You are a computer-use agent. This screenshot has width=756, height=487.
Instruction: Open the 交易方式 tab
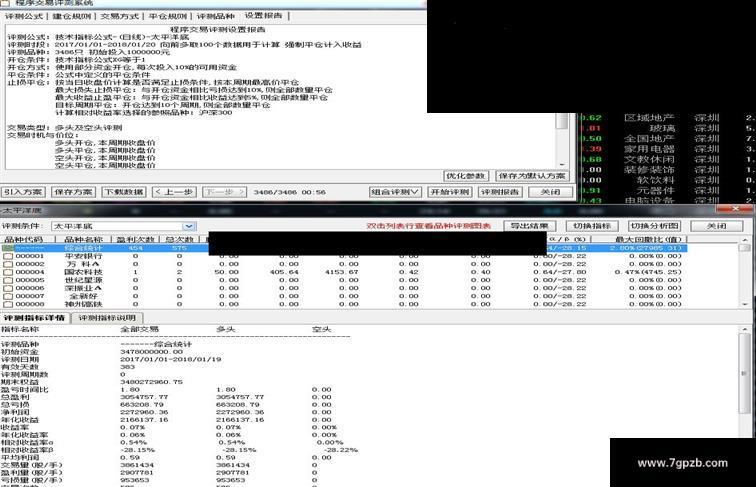click(120, 16)
